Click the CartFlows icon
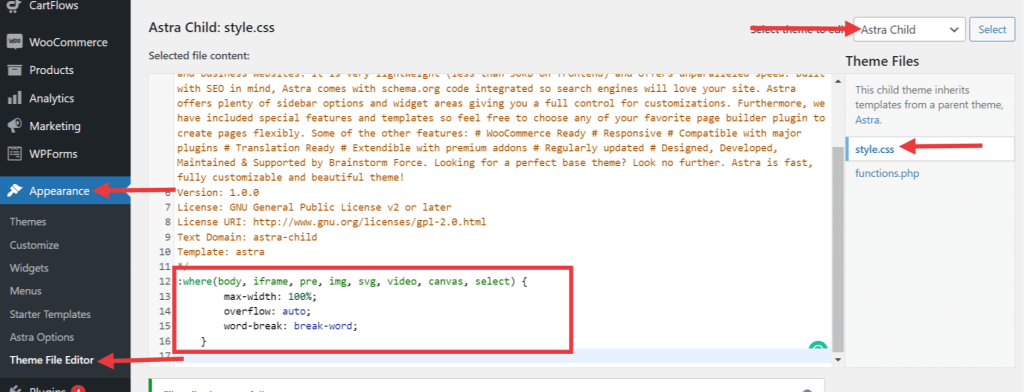 click(x=14, y=6)
